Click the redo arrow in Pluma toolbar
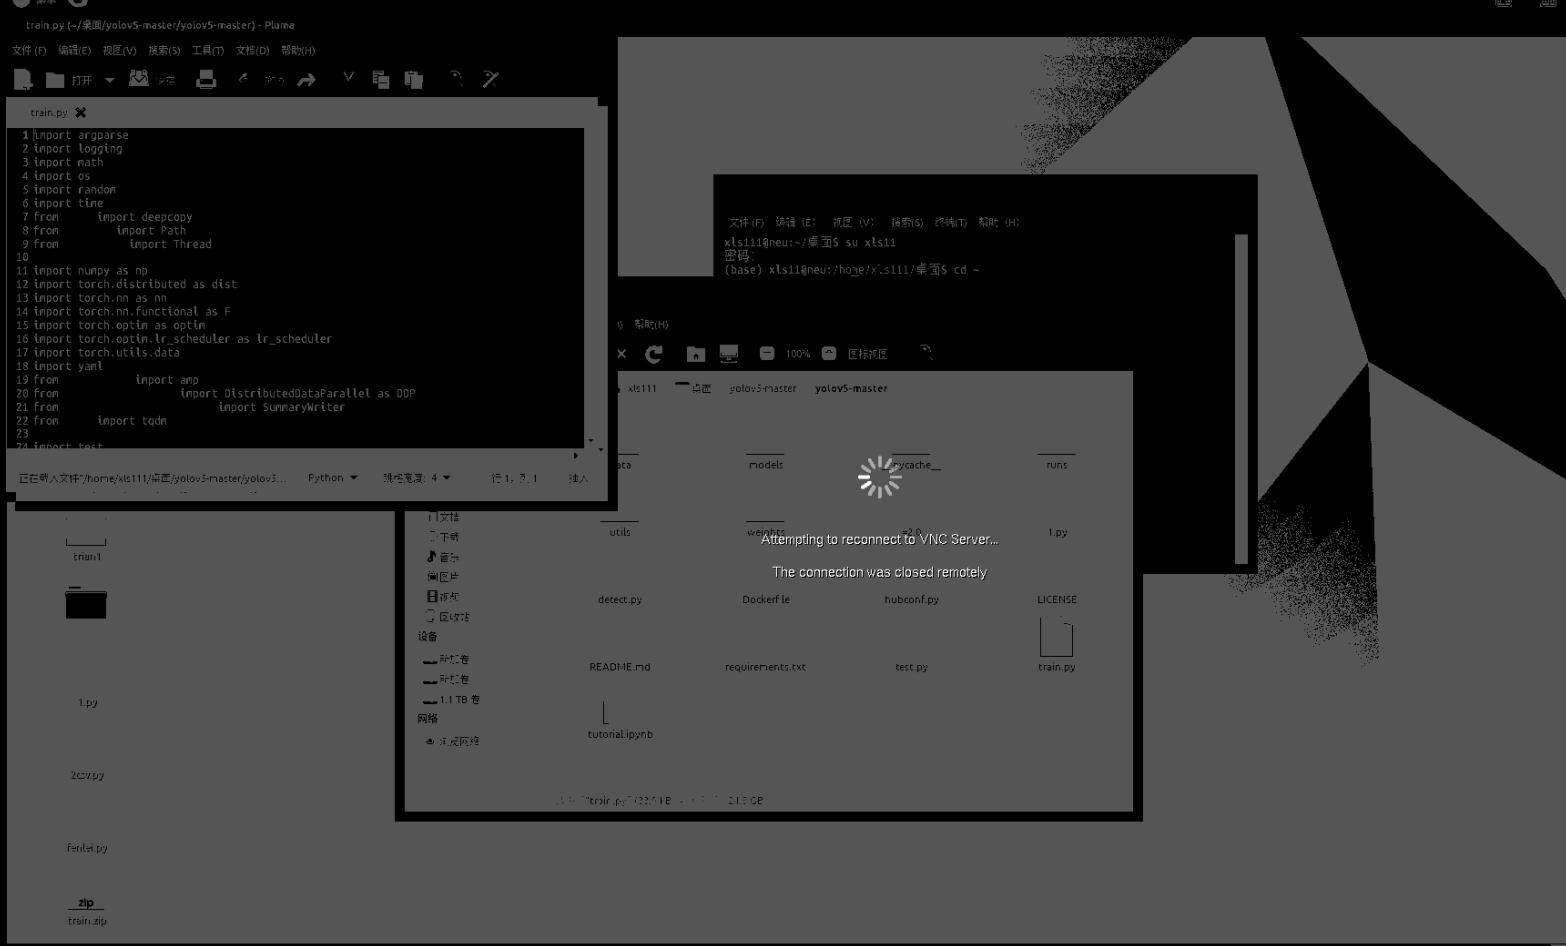 pyautogui.click(x=307, y=80)
